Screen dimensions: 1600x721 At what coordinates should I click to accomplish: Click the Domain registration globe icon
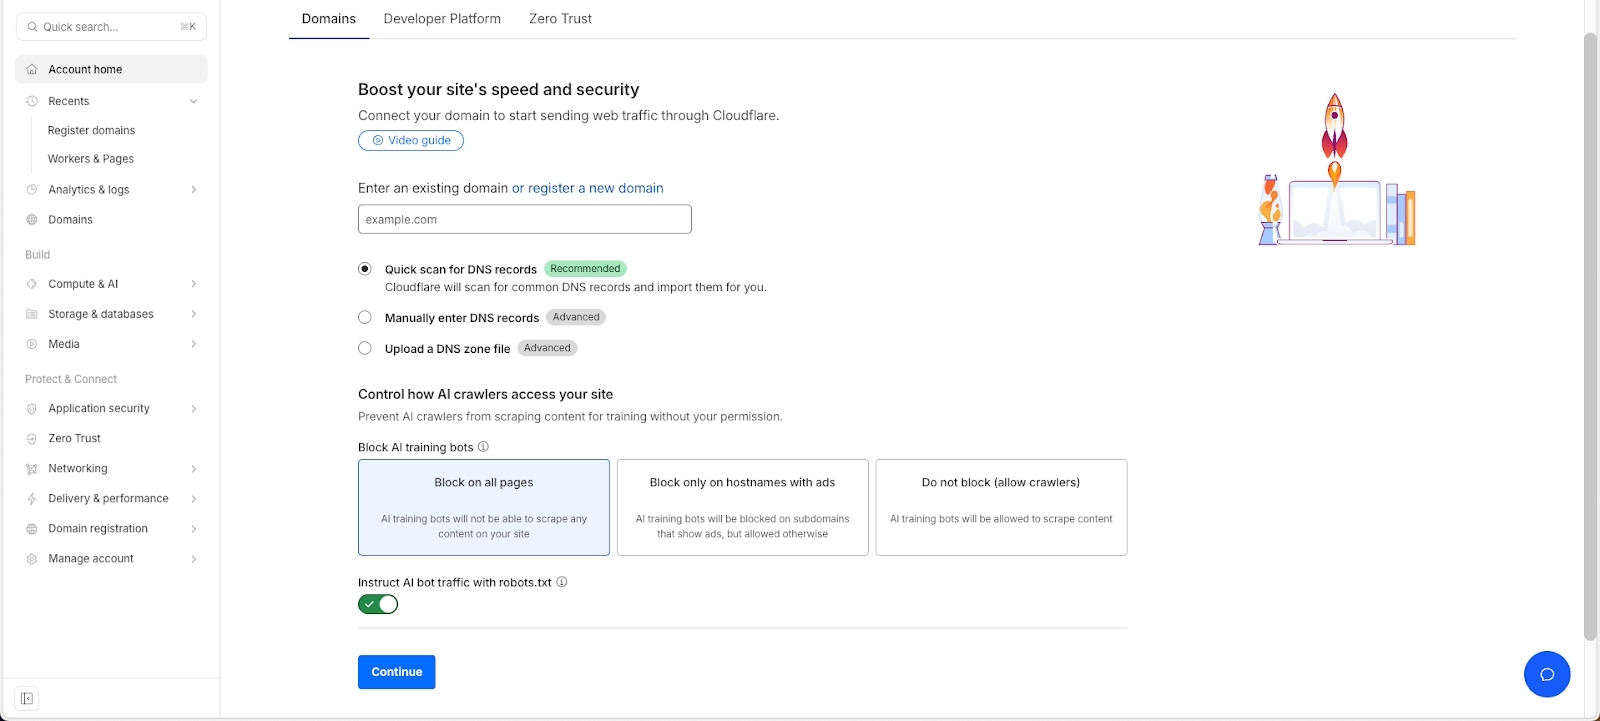(32, 529)
